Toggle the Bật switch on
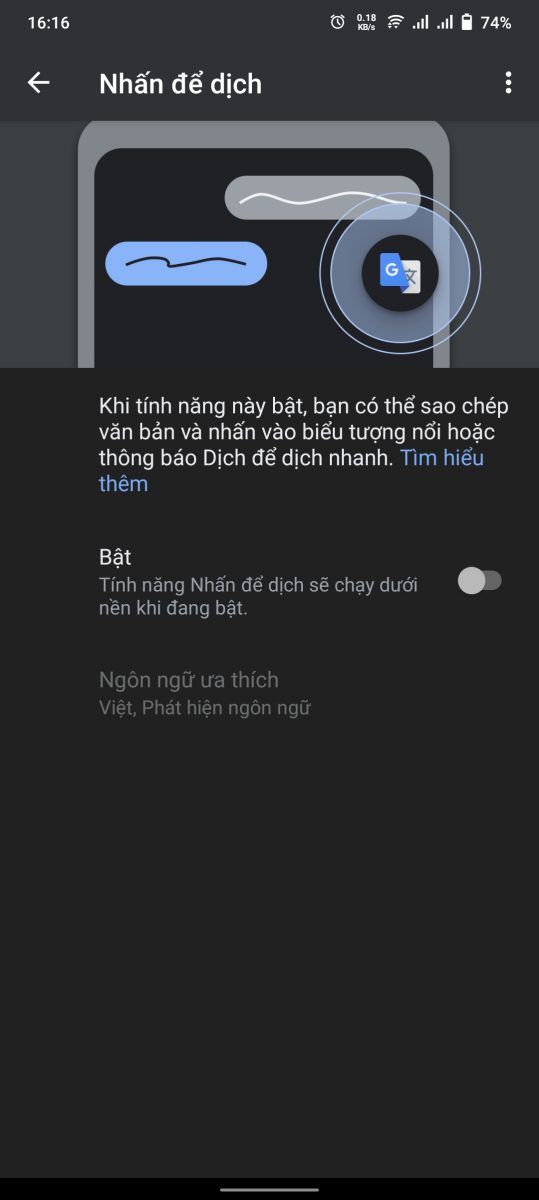The height and width of the screenshot is (1200, 539). point(480,581)
